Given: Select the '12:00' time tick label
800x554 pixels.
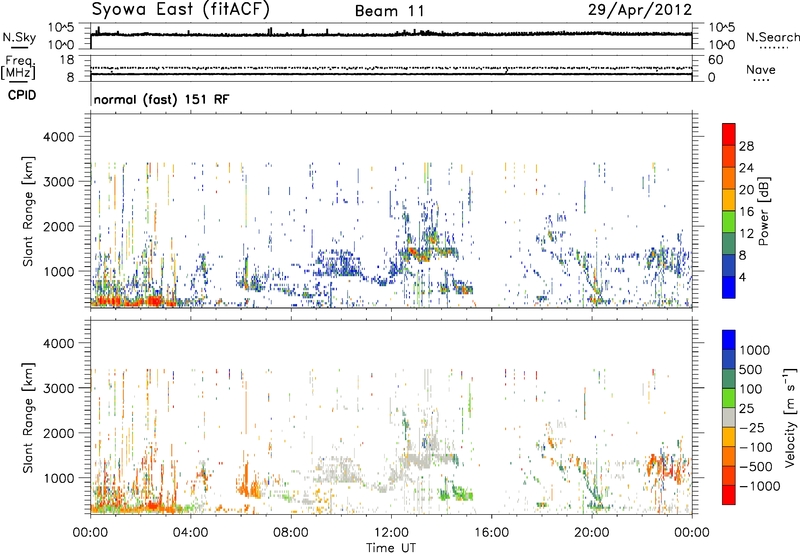Looking at the screenshot, I should pyautogui.click(x=391, y=533).
